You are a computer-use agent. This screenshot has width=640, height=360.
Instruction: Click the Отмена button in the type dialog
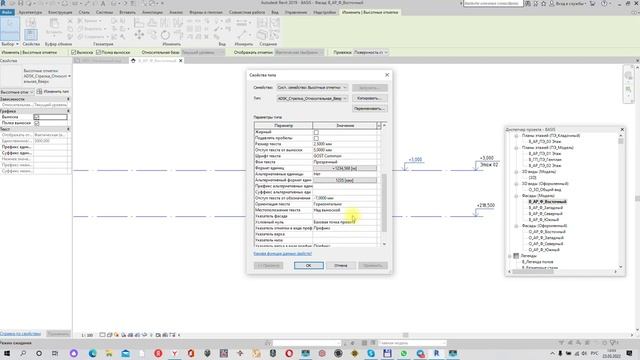(341, 266)
